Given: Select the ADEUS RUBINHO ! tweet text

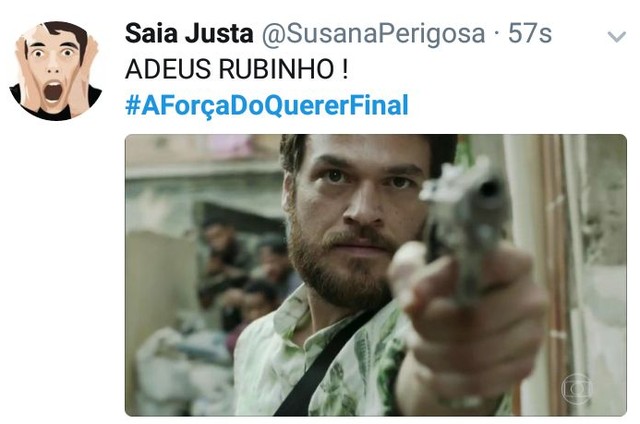Looking at the screenshot, I should pyautogui.click(x=237, y=69).
